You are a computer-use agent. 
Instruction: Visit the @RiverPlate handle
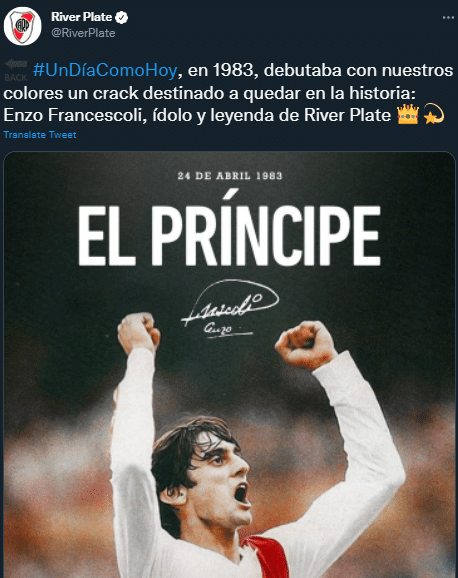(83, 33)
